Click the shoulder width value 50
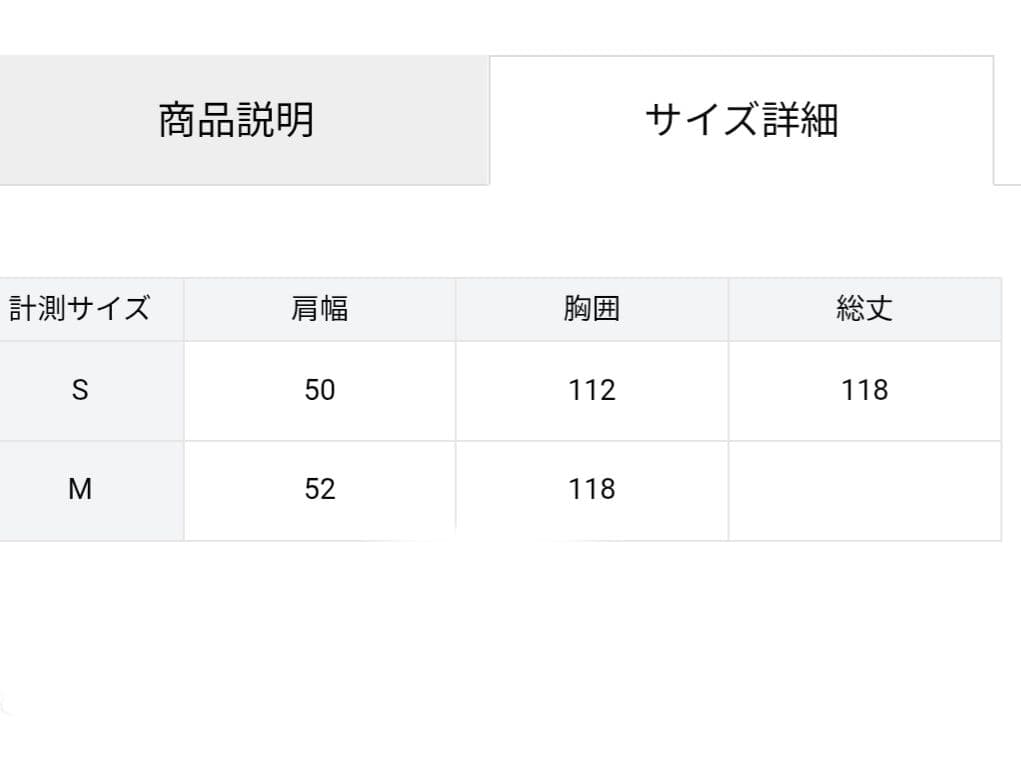 (x=319, y=390)
